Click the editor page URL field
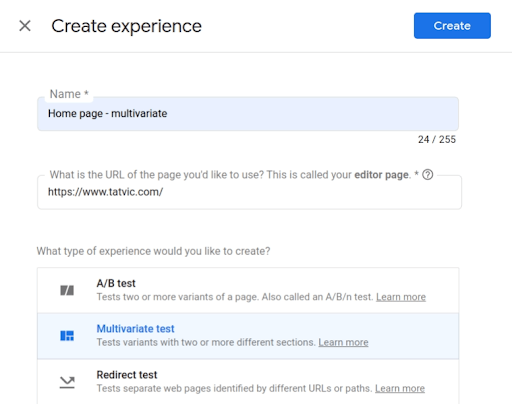This screenshot has width=512, height=404. pyautogui.click(x=249, y=192)
